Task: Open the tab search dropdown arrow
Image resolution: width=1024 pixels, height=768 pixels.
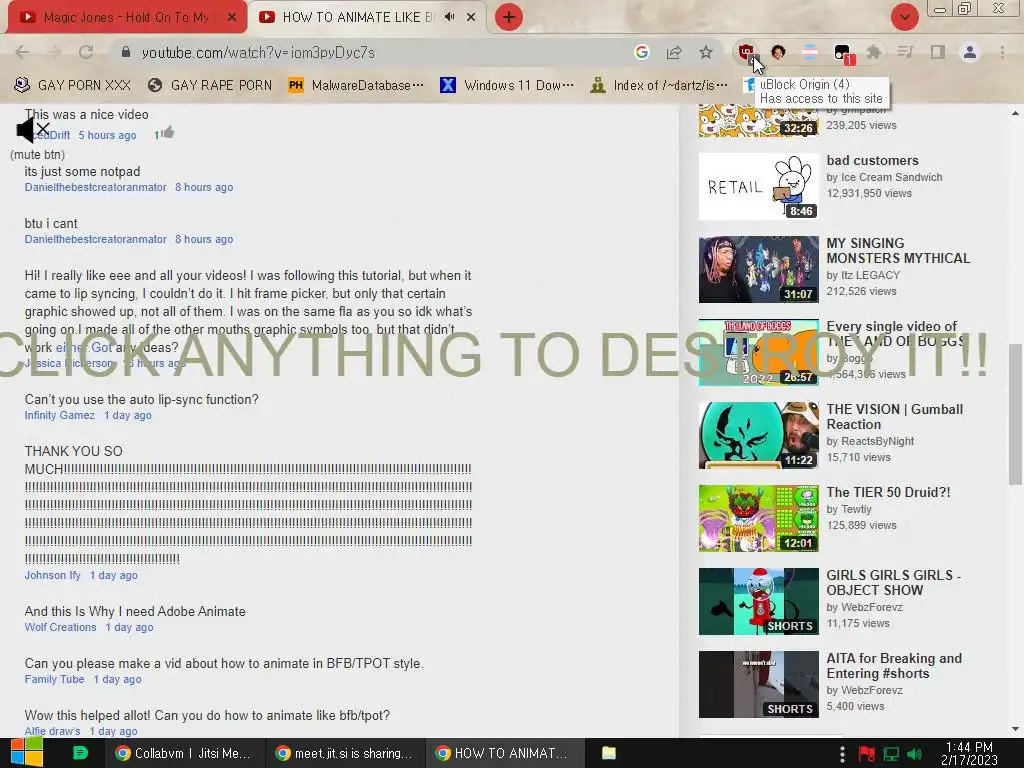Action: [x=904, y=17]
